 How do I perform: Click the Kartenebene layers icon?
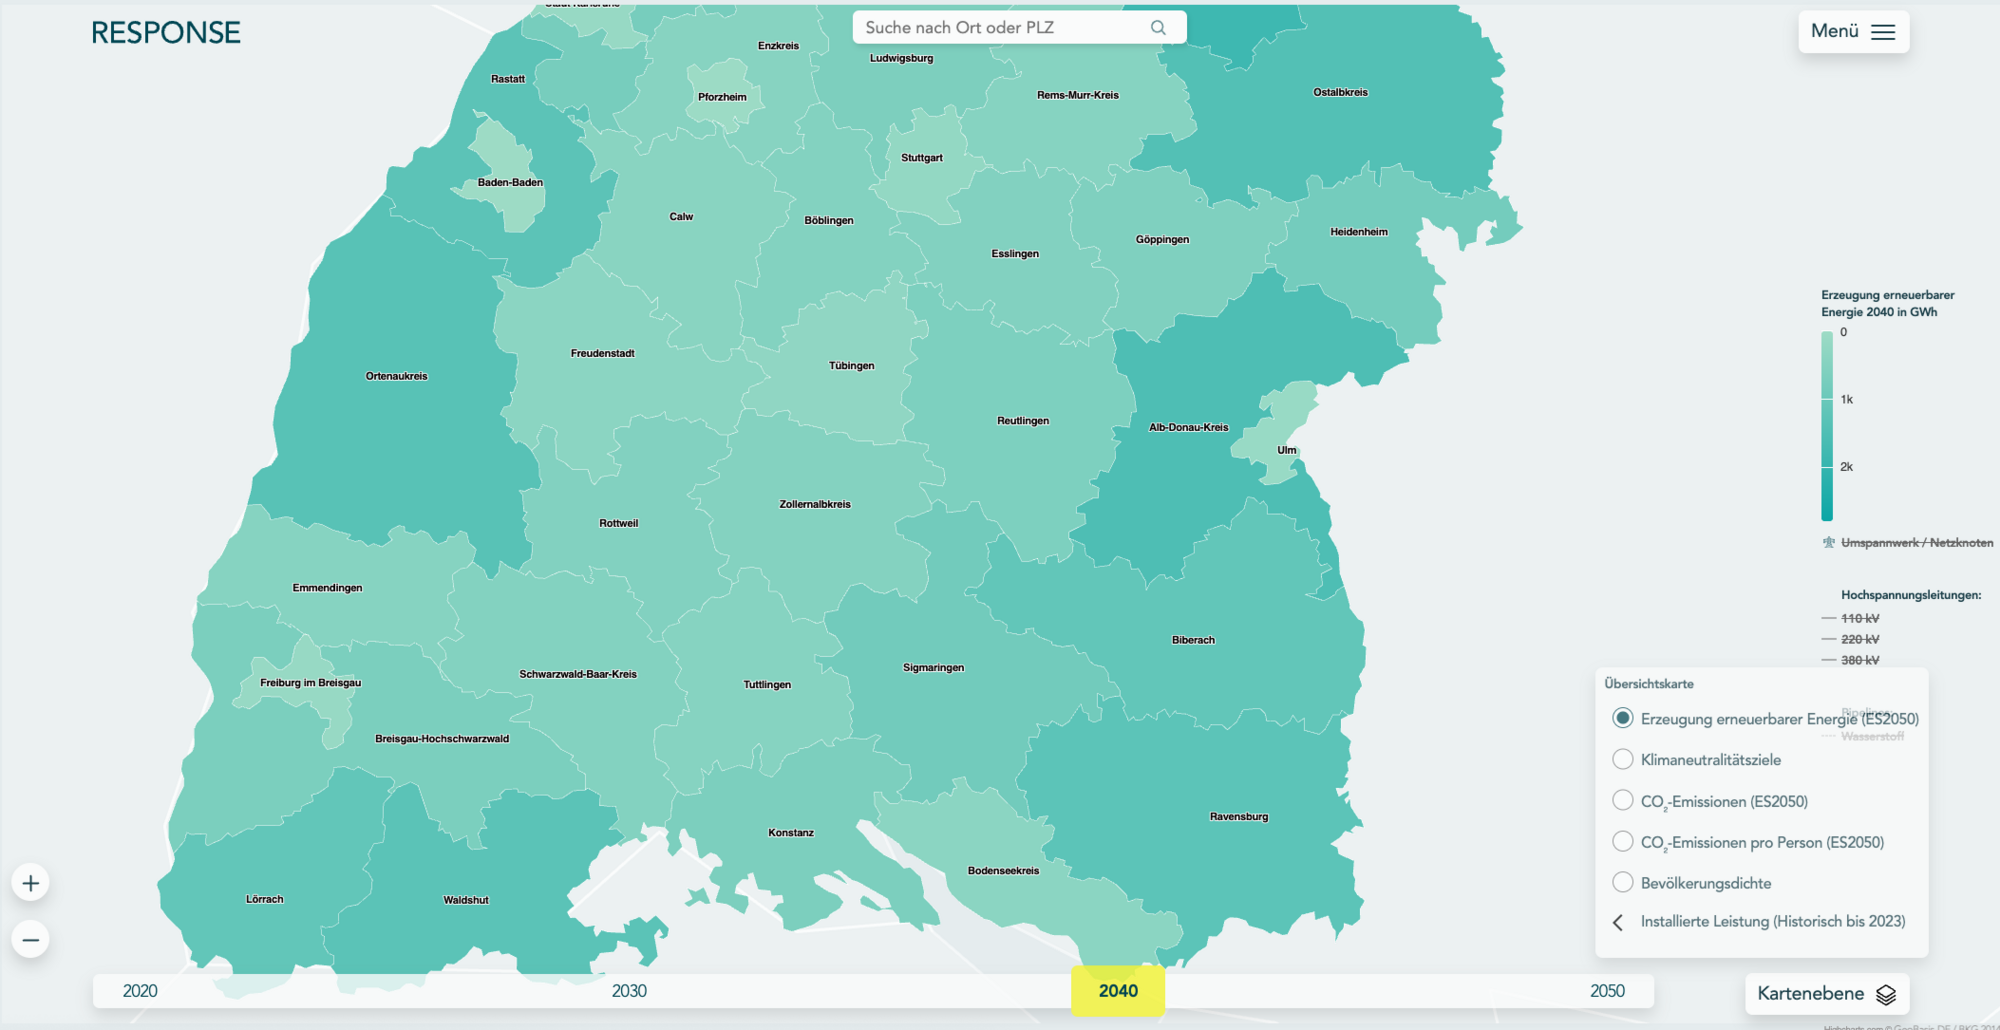click(1886, 994)
